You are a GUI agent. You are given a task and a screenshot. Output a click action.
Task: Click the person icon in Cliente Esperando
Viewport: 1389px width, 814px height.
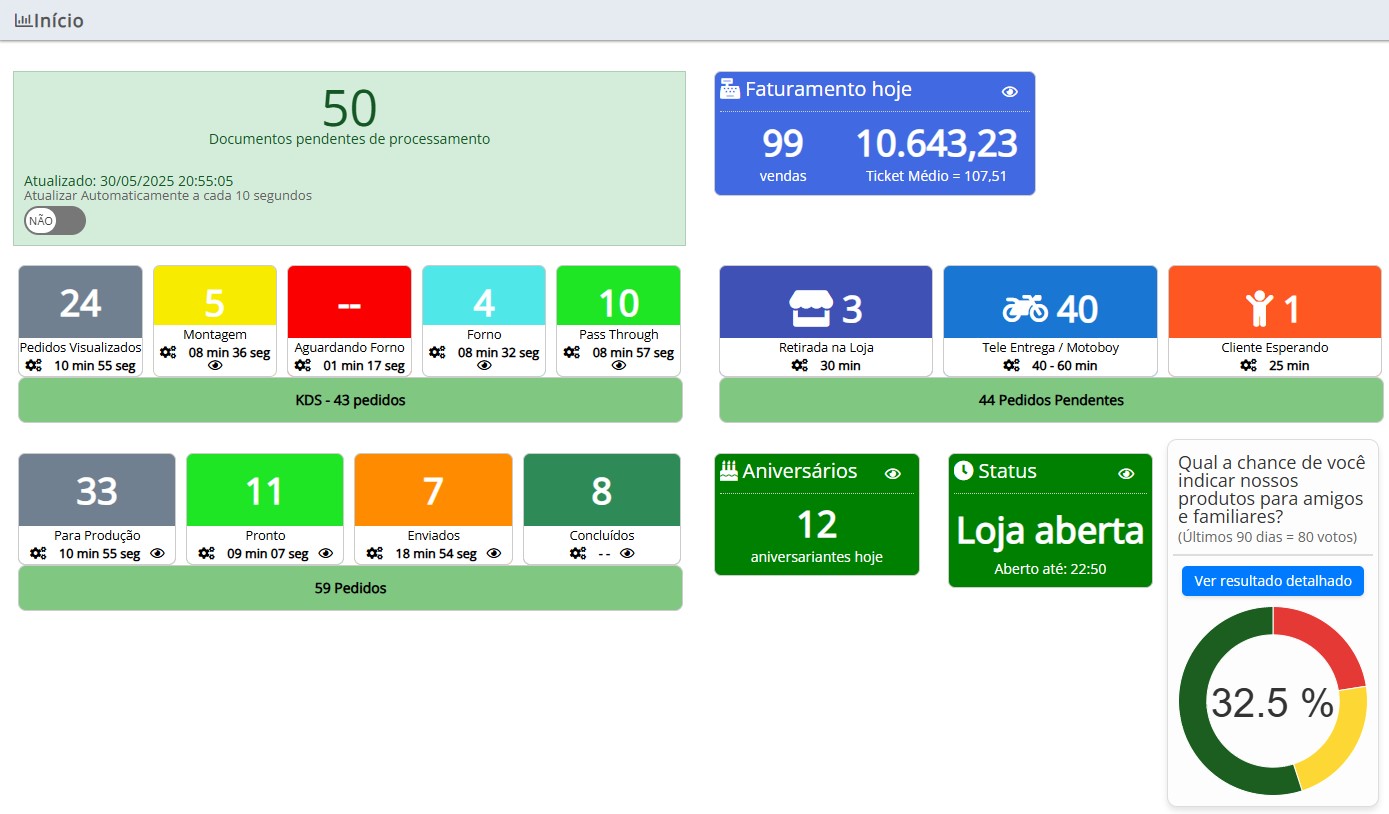click(1257, 309)
